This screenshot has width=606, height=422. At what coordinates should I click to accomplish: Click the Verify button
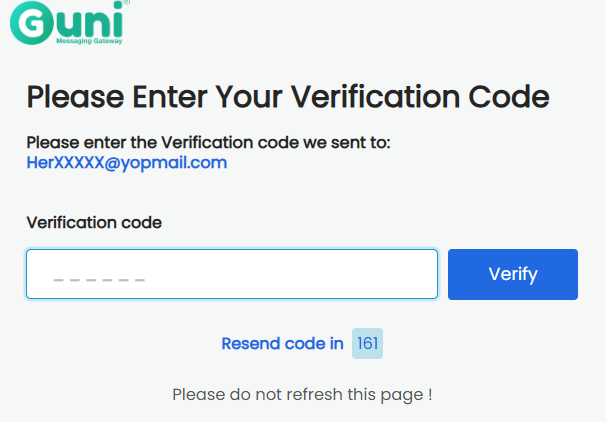(513, 274)
